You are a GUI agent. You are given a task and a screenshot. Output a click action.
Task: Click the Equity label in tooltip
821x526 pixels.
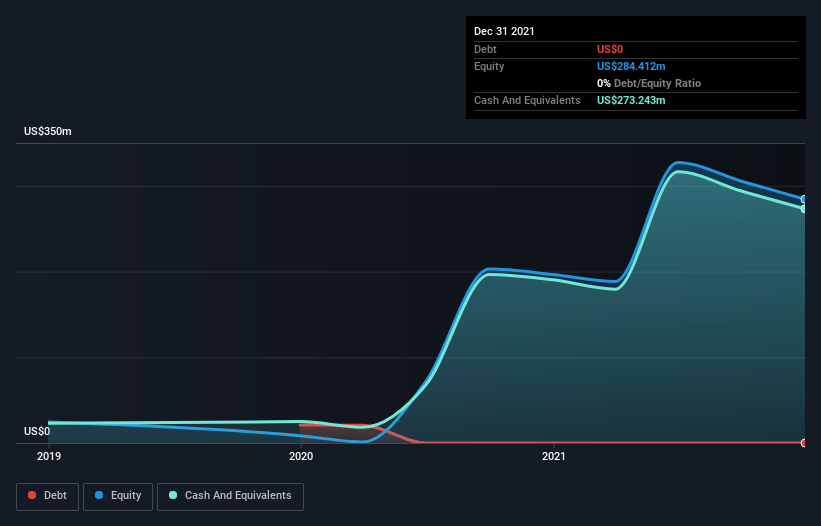tap(489, 66)
